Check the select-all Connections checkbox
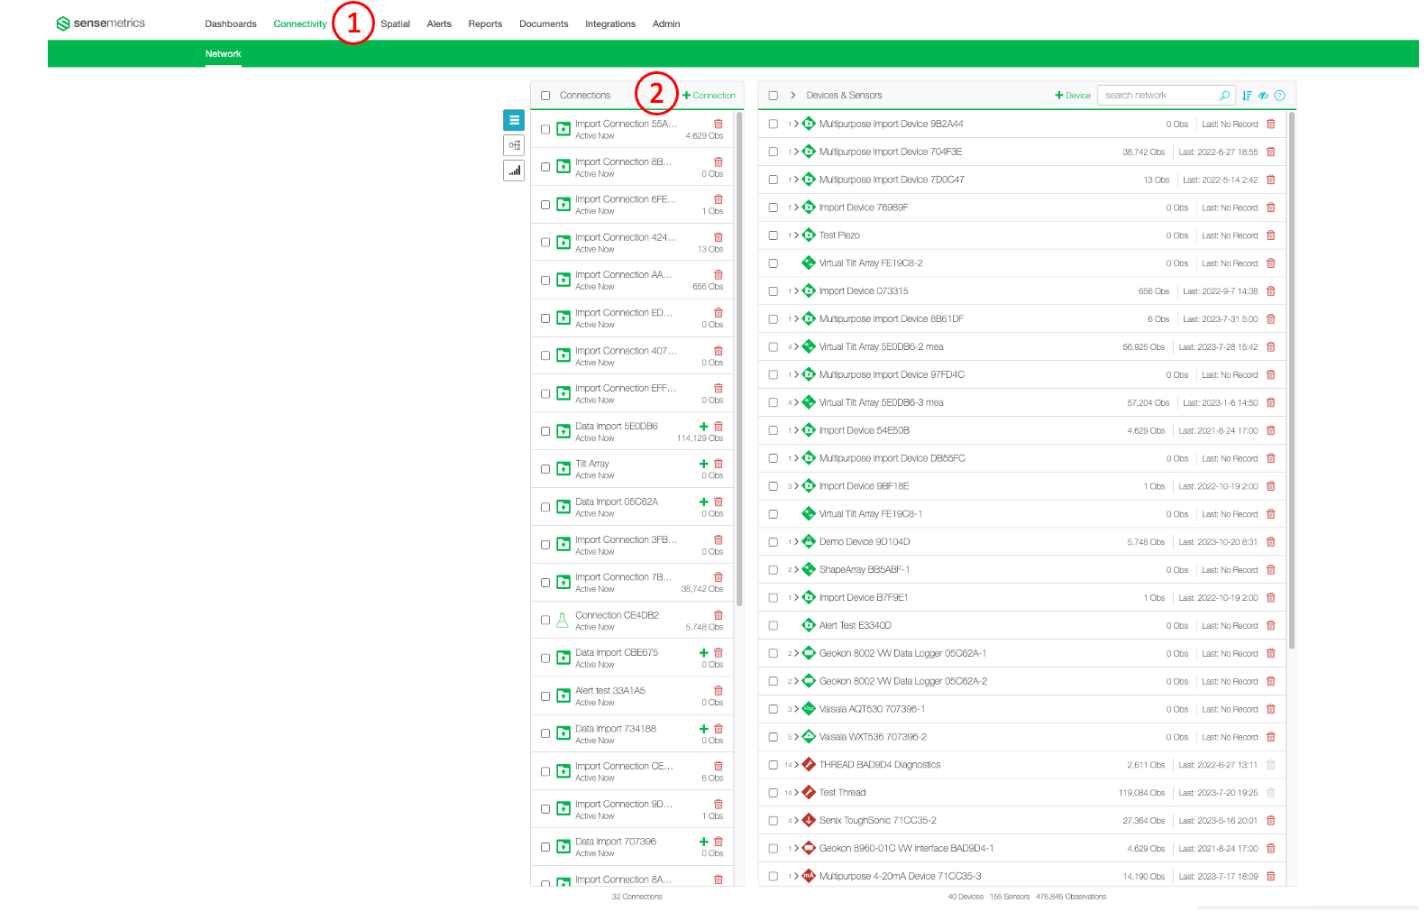1428x921 pixels. 544,95
